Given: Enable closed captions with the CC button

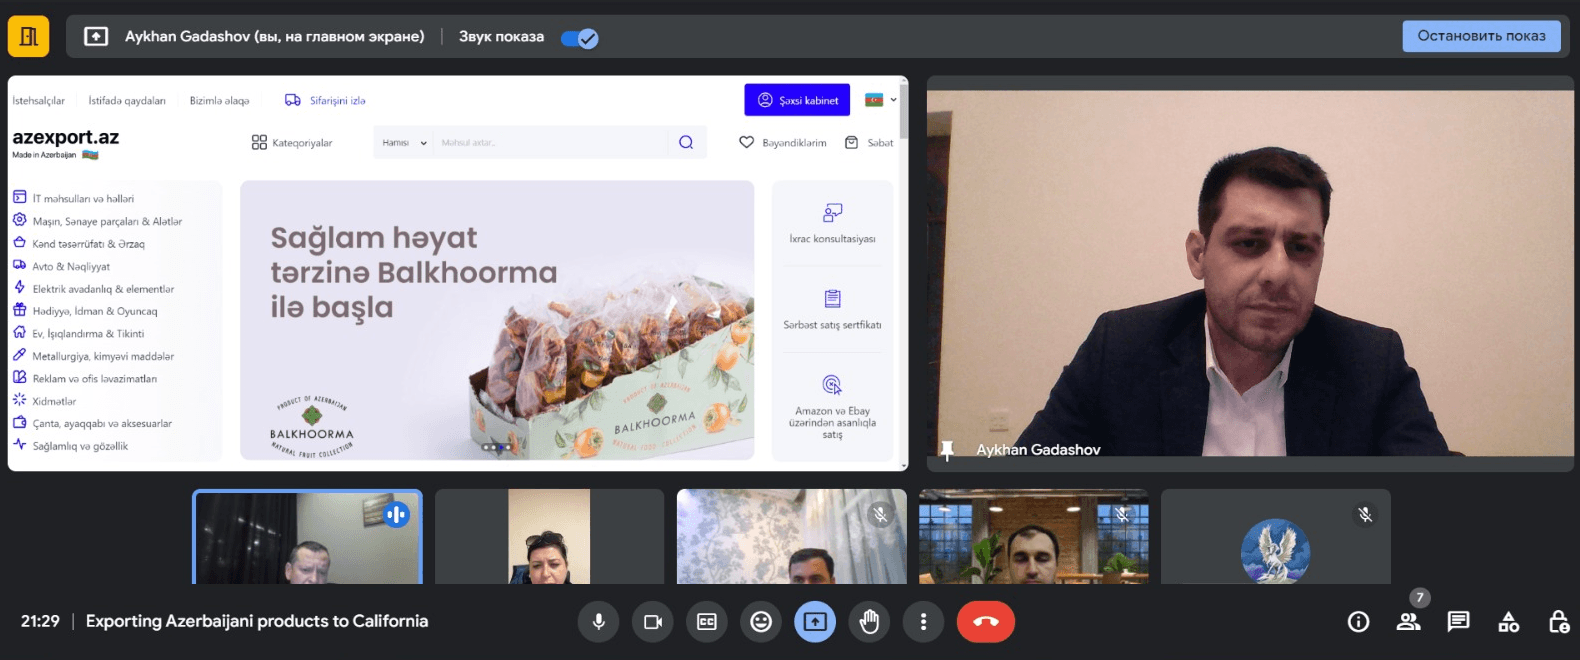Looking at the screenshot, I should [x=707, y=622].
